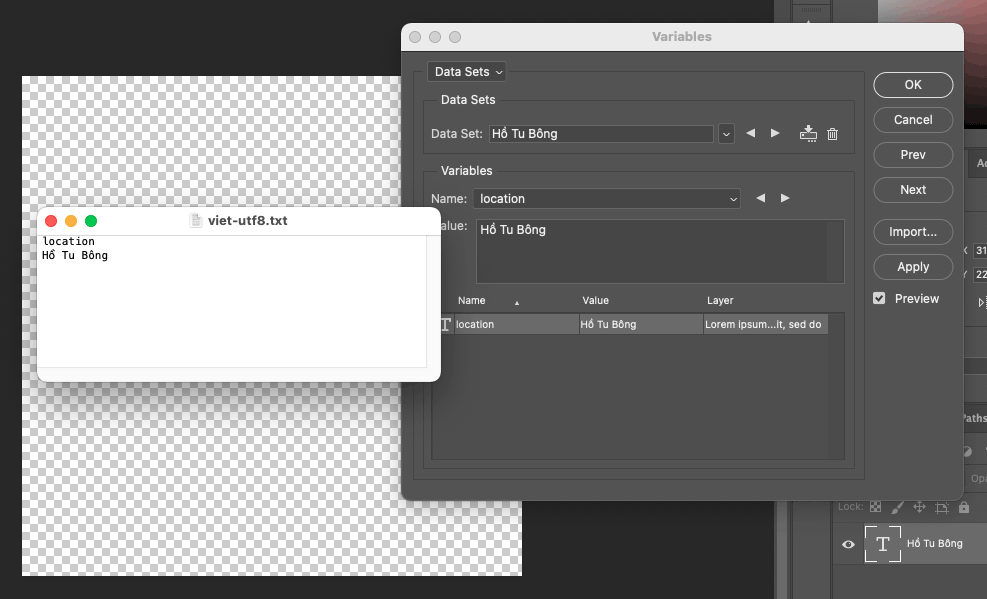Go to next variable arrow
987x599 pixels.
pyautogui.click(x=785, y=198)
